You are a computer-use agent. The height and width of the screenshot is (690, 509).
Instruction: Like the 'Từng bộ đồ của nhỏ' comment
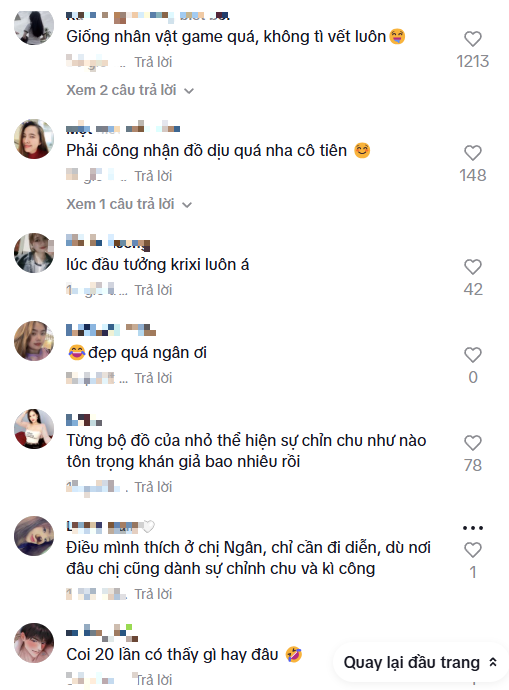tap(472, 443)
